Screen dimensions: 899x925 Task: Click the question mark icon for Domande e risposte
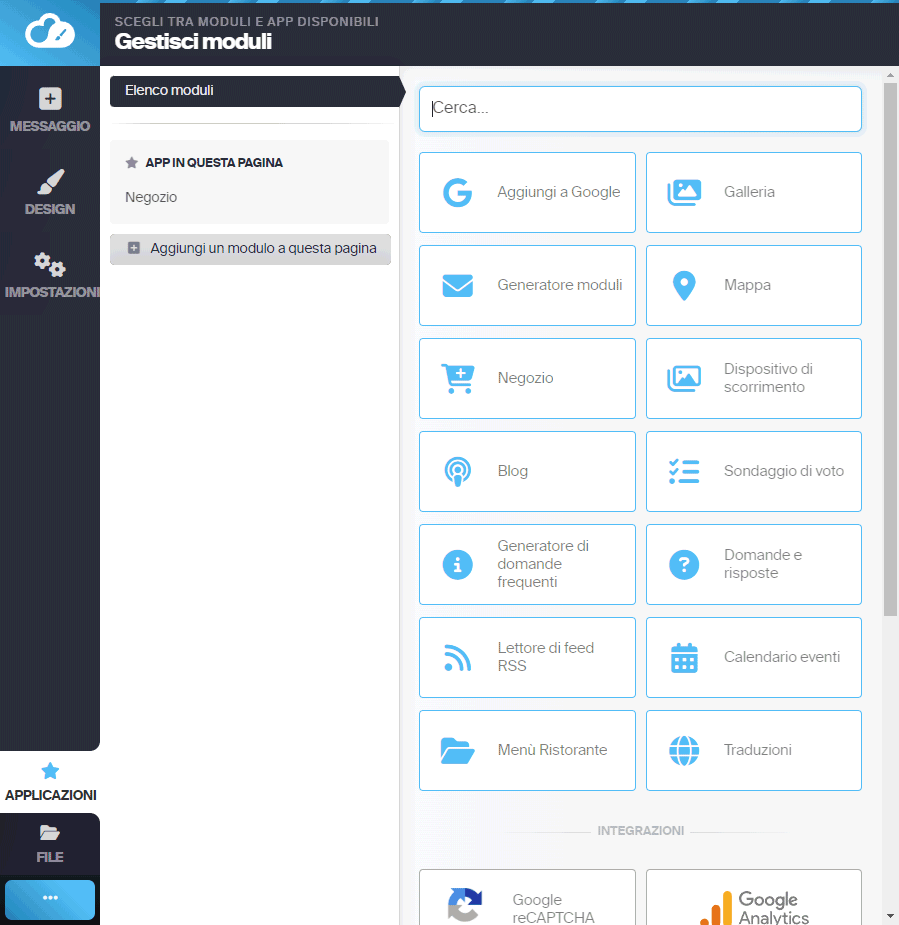(x=684, y=565)
